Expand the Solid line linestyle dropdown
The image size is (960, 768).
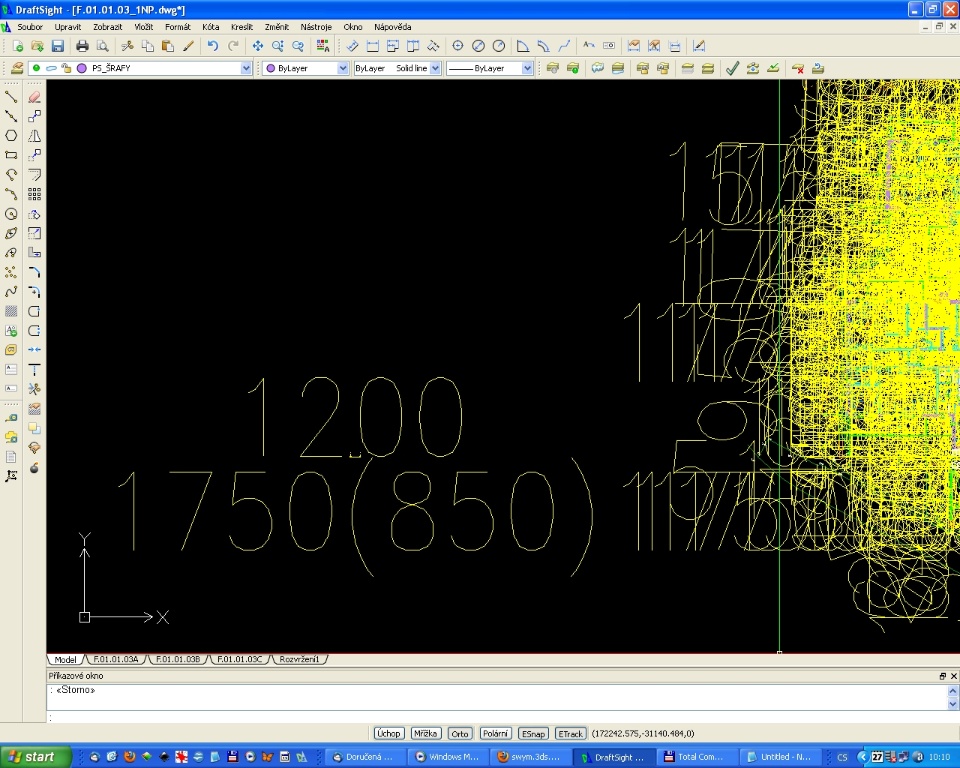[x=435, y=68]
